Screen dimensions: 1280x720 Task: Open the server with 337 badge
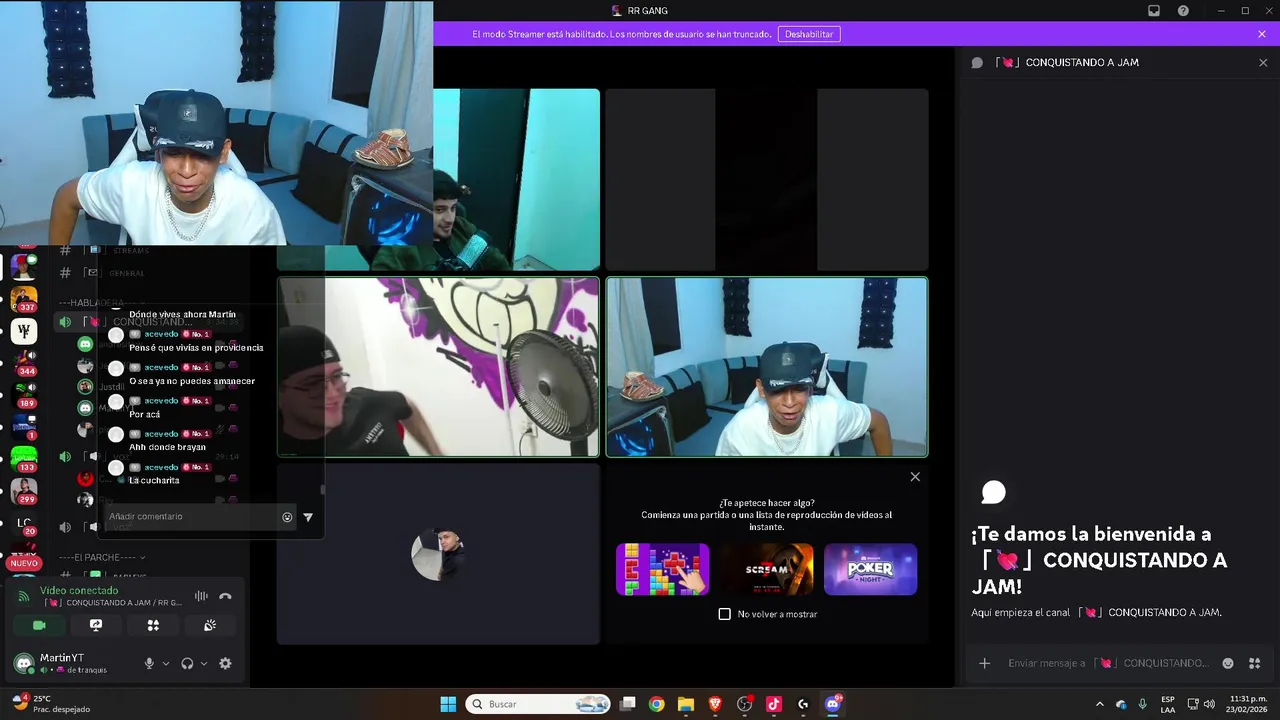(24, 299)
